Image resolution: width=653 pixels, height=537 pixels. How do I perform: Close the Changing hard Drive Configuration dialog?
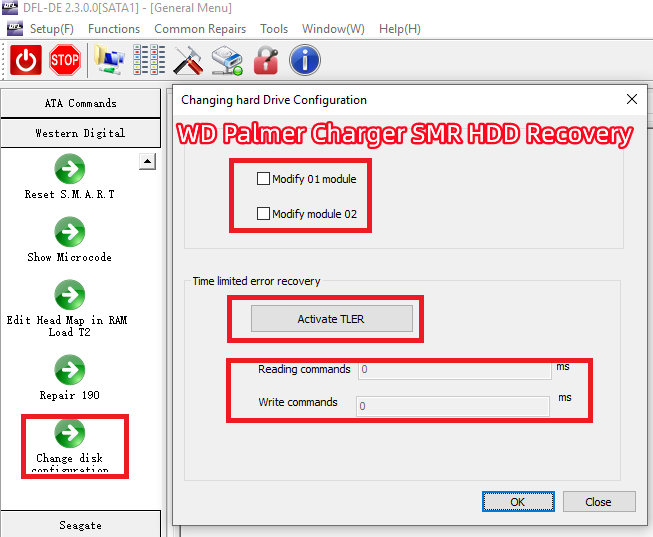(x=632, y=99)
